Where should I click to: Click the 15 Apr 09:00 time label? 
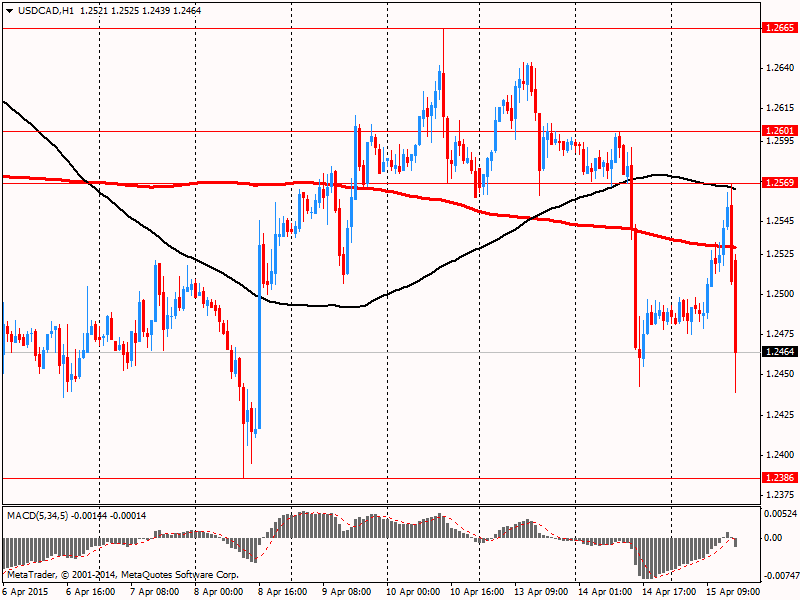(733, 592)
